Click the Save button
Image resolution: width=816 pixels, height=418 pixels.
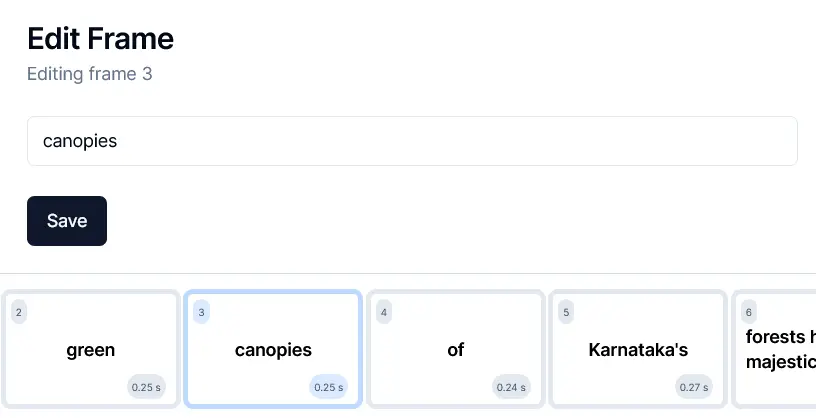[67, 221]
